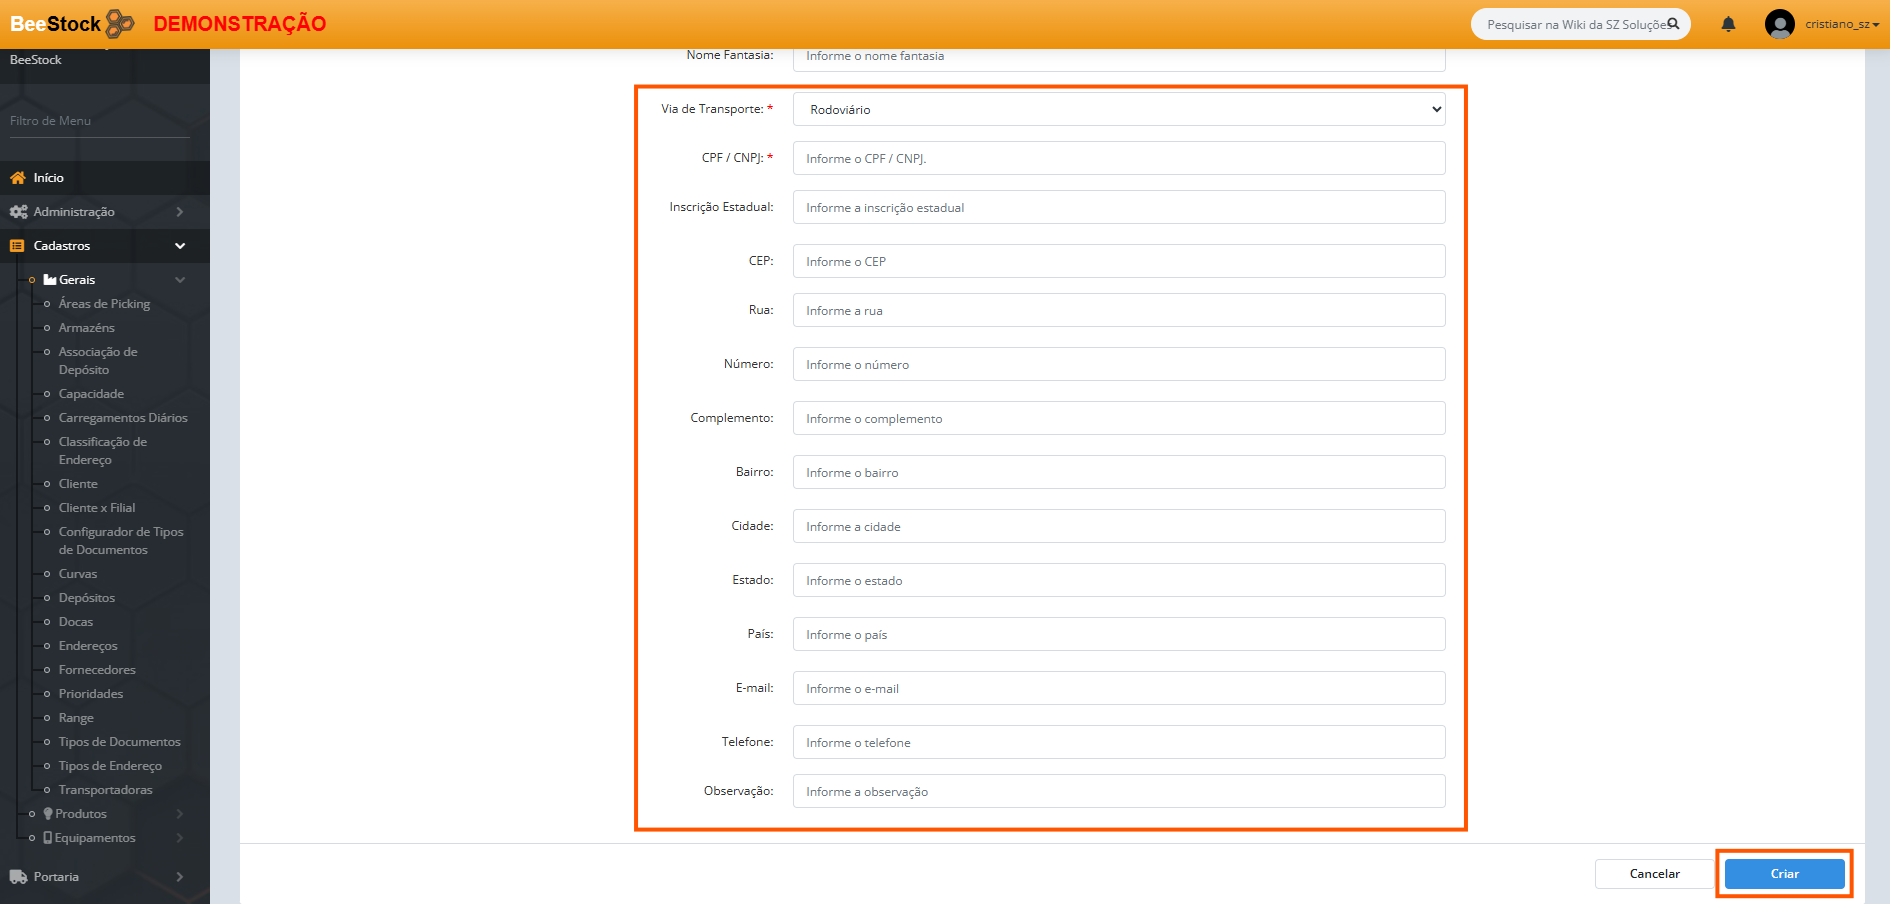Click the Cadastros list icon

(x=17, y=246)
